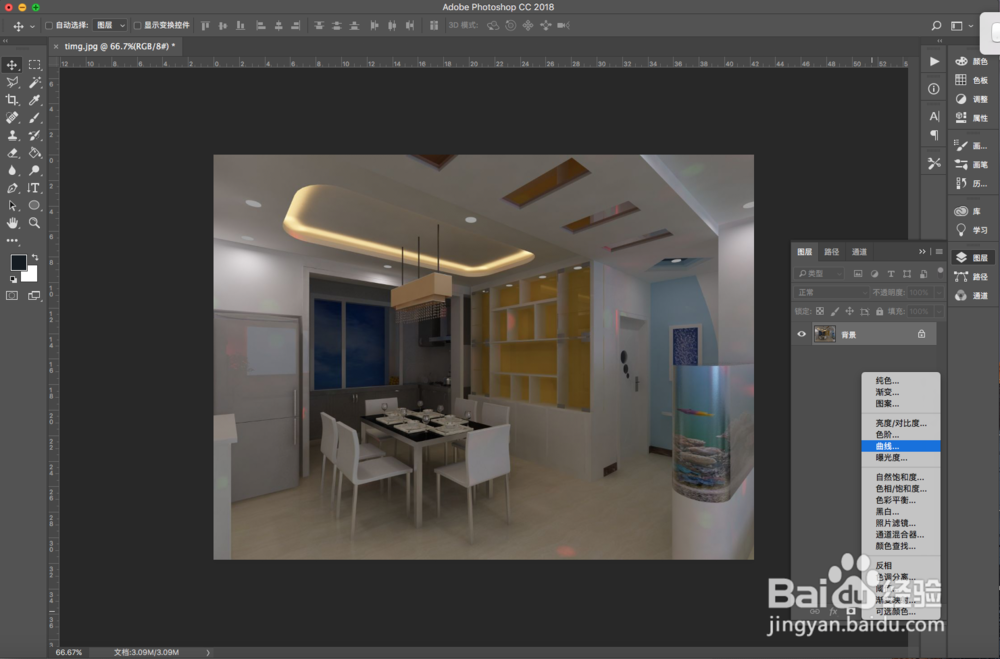Open the background color picker
1000x659 pixels.
click(31, 275)
